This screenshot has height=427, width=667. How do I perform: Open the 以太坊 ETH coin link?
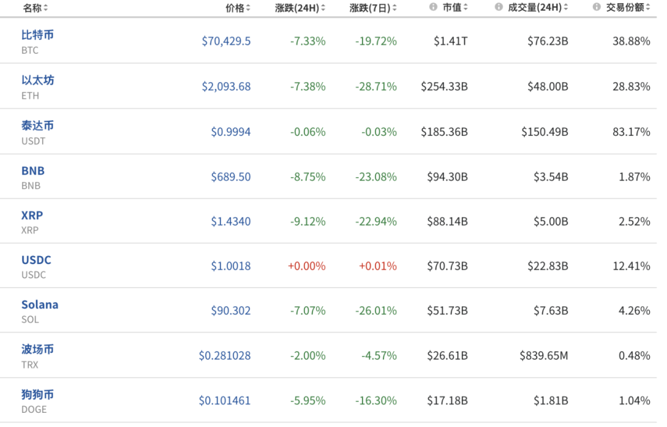coord(37,80)
